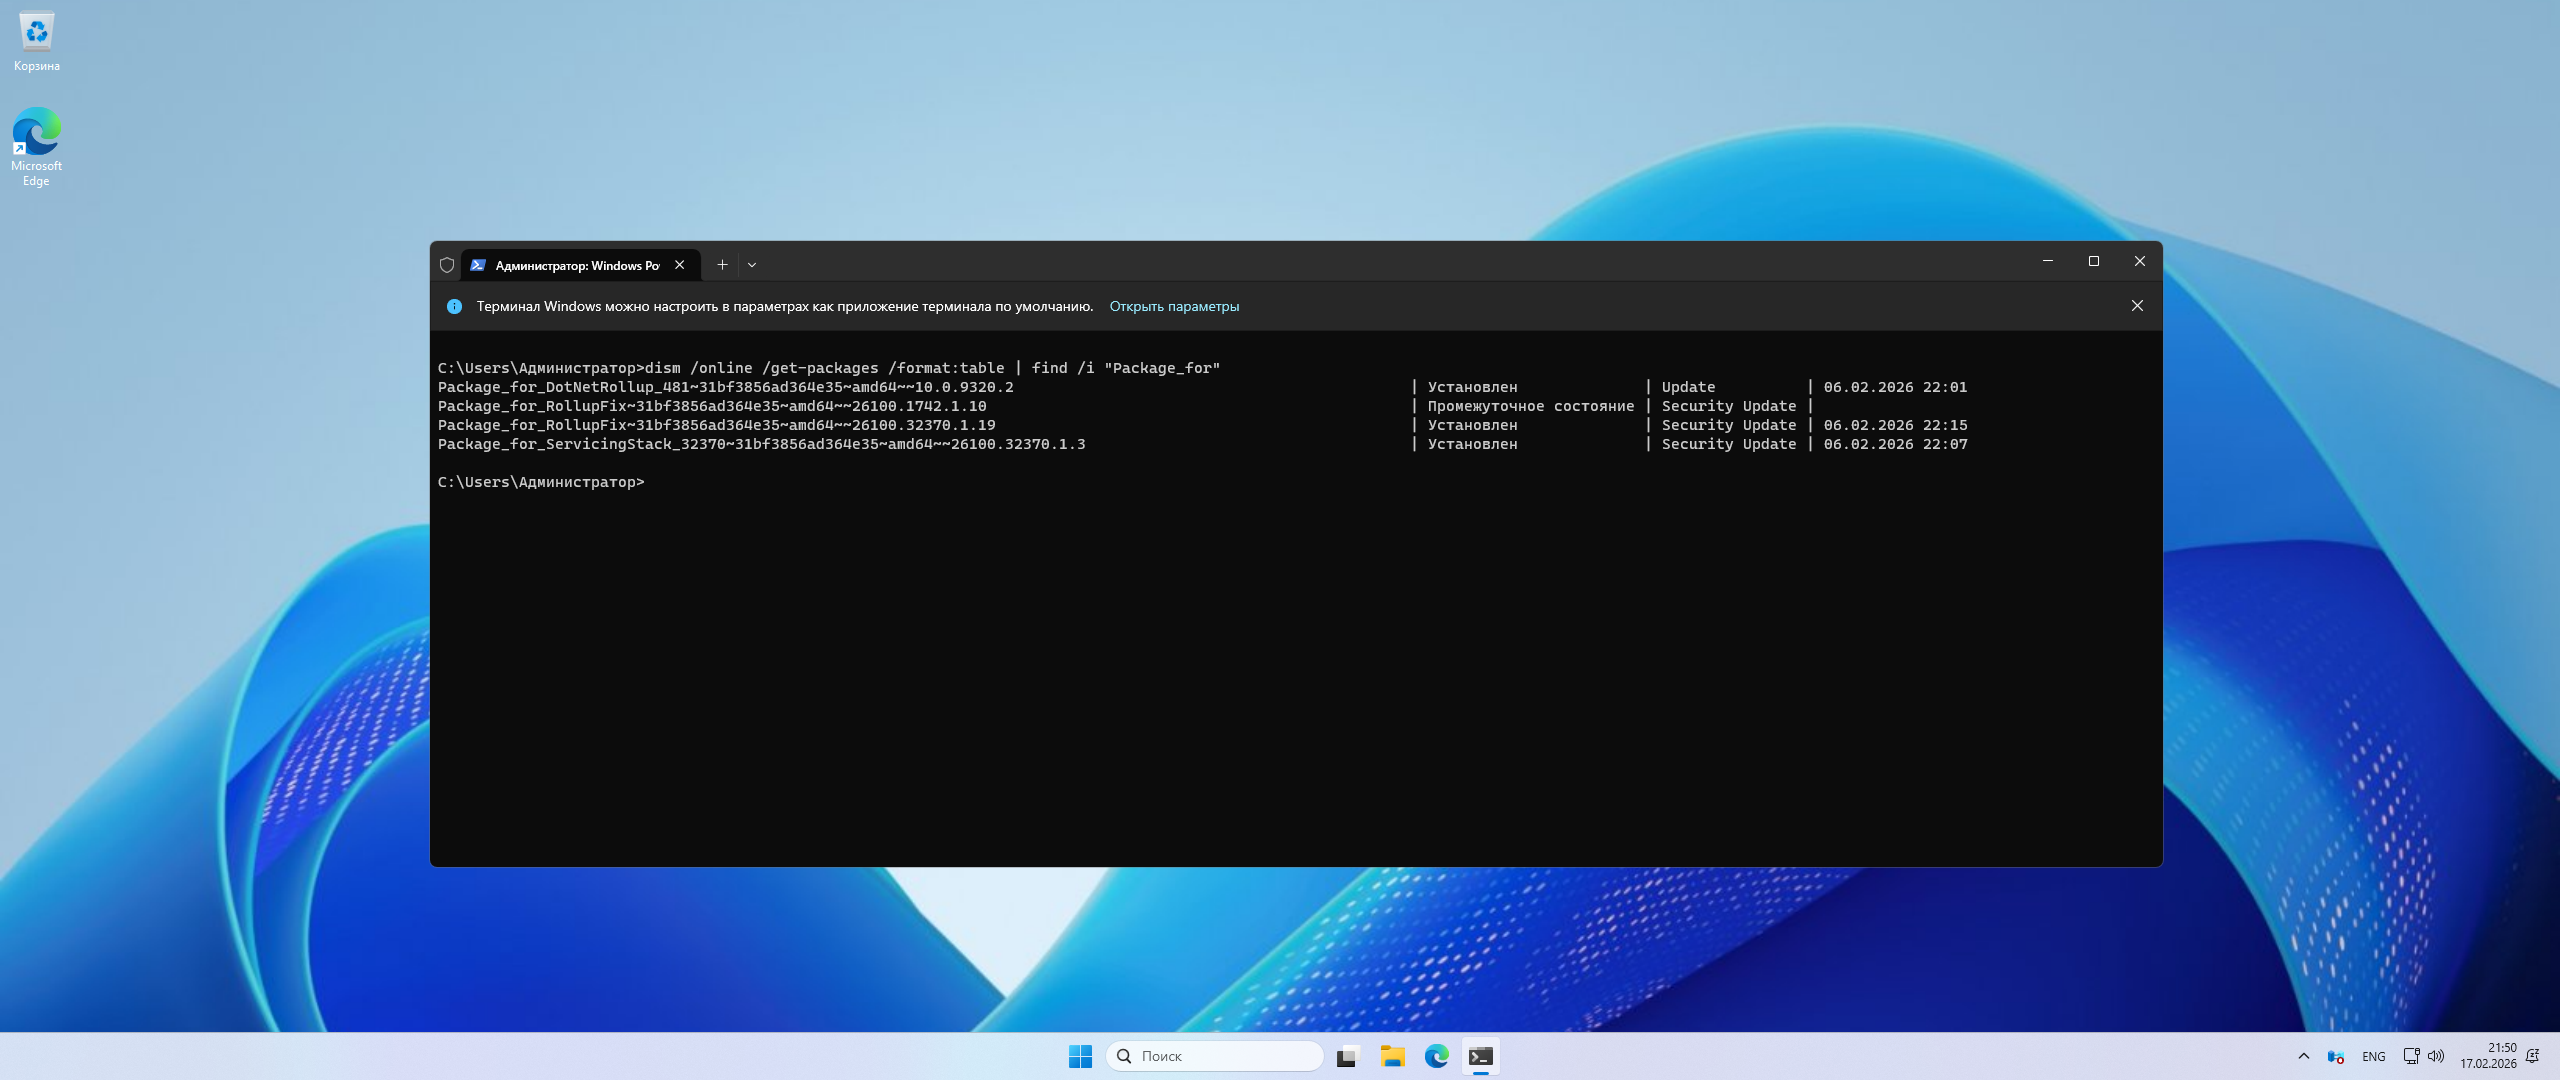Click the Поиск taskbar search field
Screen dimensions: 2560x1080
1215,1056
